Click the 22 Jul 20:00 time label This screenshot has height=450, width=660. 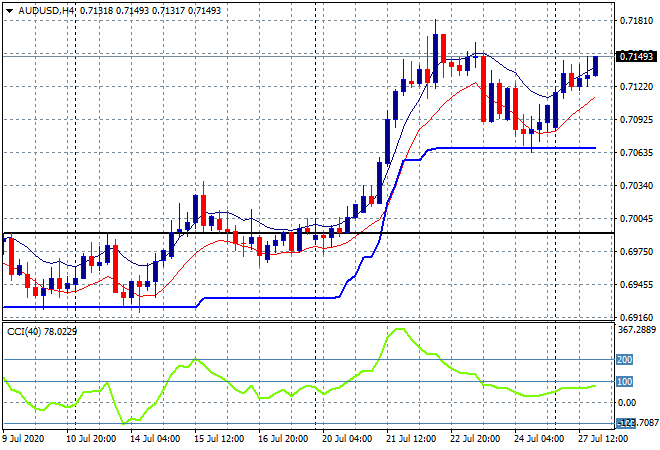click(475, 439)
